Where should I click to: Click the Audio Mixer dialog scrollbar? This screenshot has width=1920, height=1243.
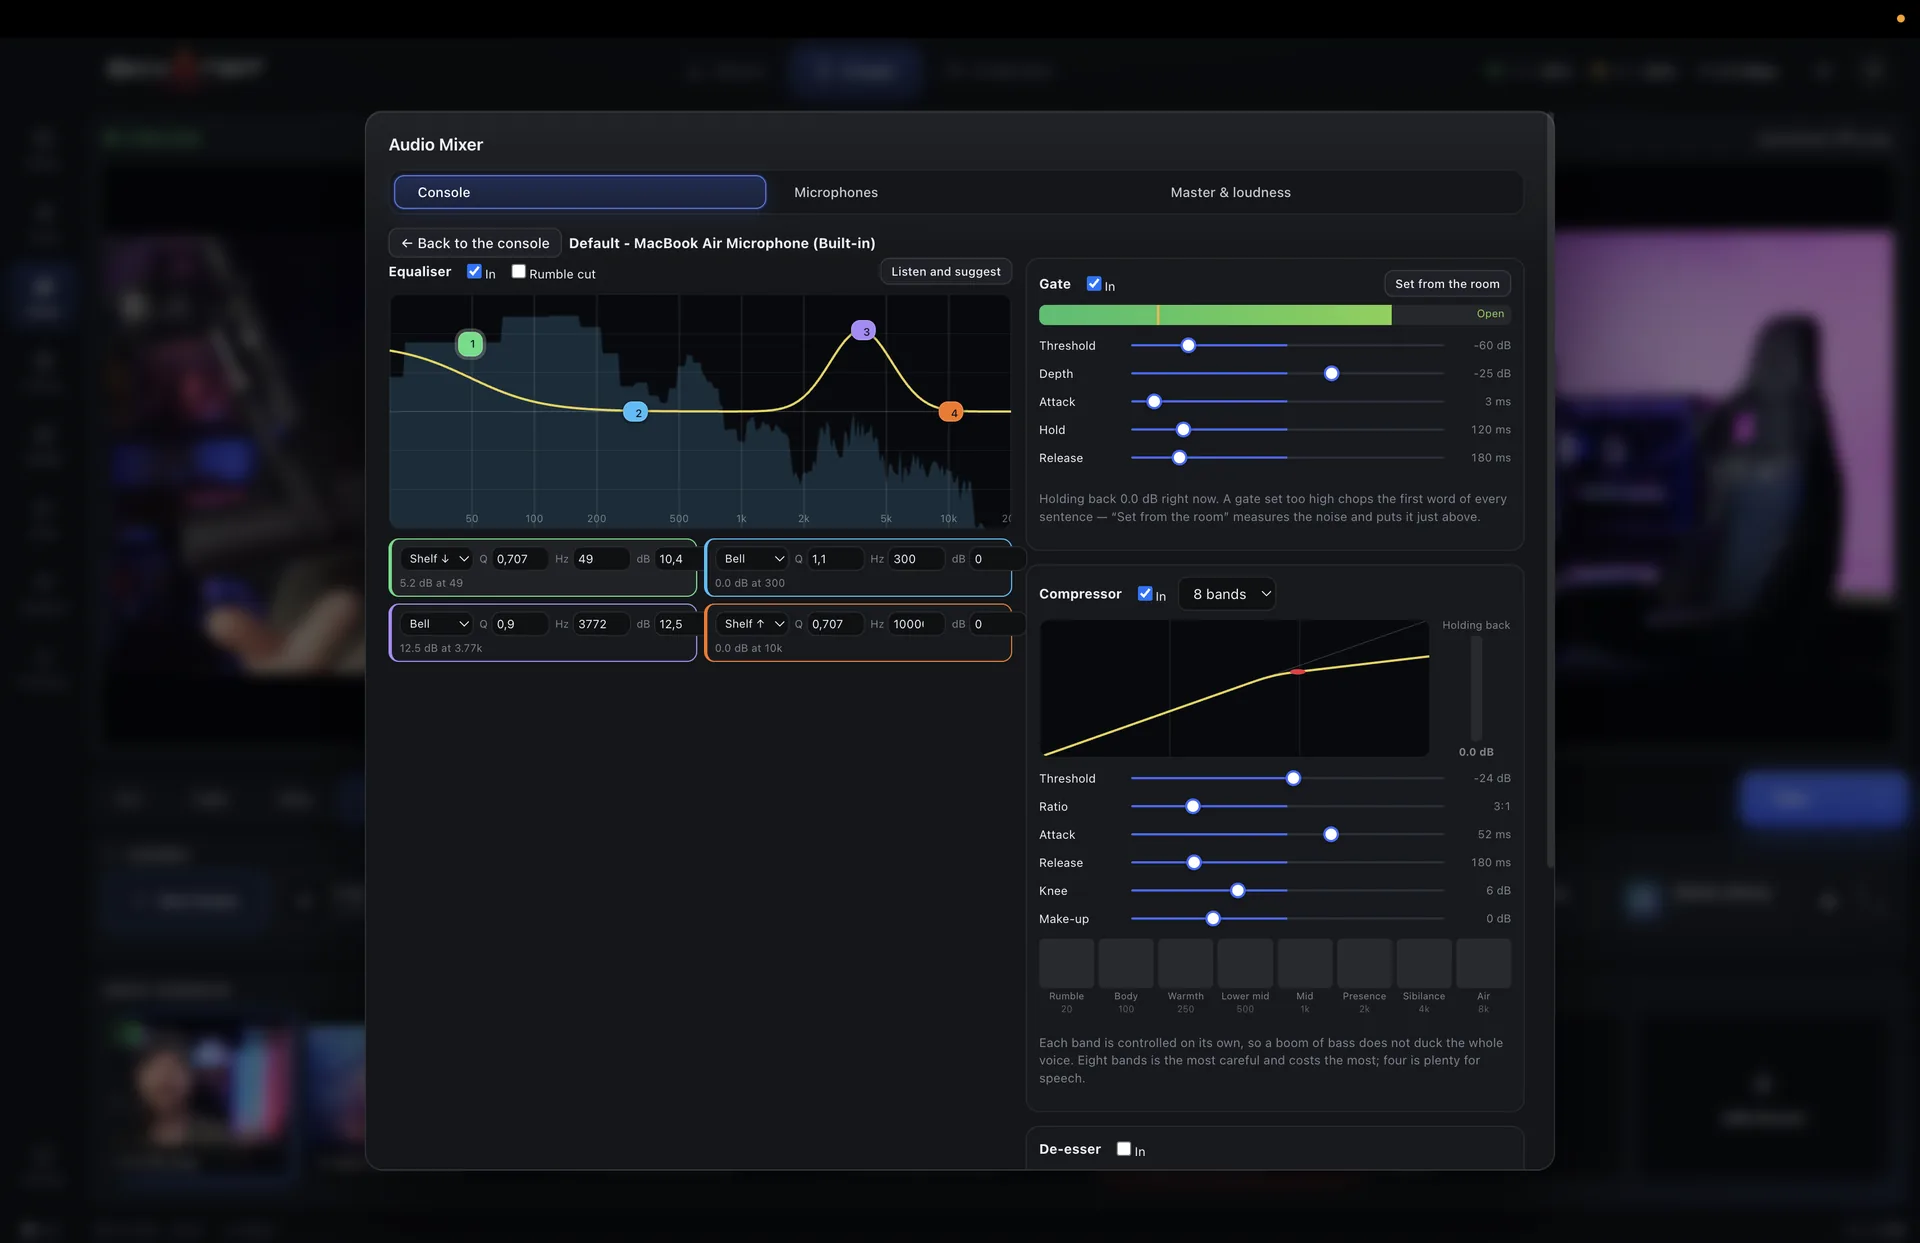1550,490
